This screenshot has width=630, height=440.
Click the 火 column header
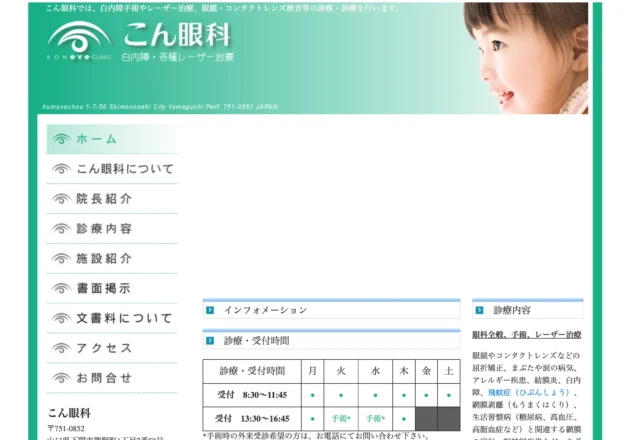341,371
